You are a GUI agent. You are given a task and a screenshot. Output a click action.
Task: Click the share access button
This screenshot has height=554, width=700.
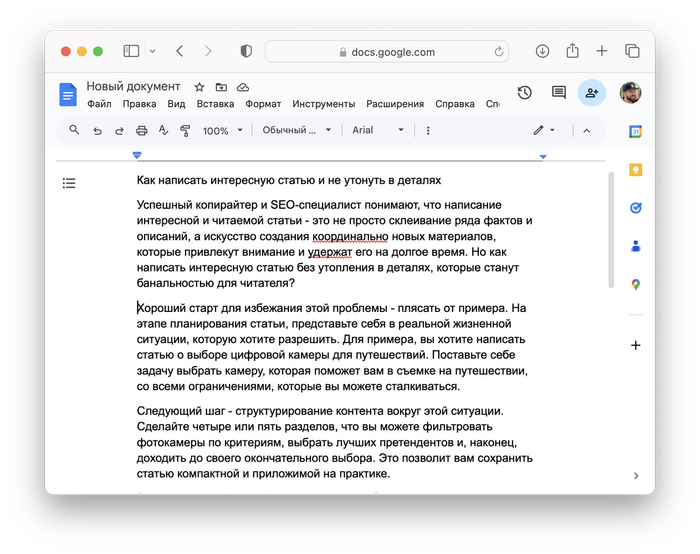click(x=592, y=93)
